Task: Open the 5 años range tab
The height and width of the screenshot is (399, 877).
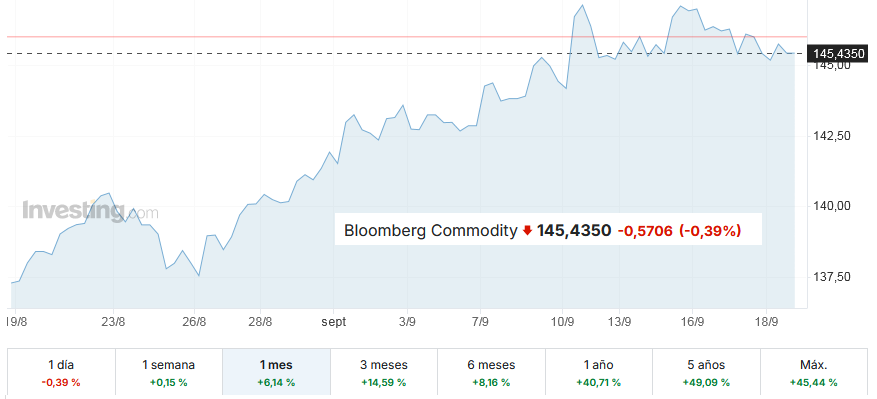Action: tap(706, 373)
